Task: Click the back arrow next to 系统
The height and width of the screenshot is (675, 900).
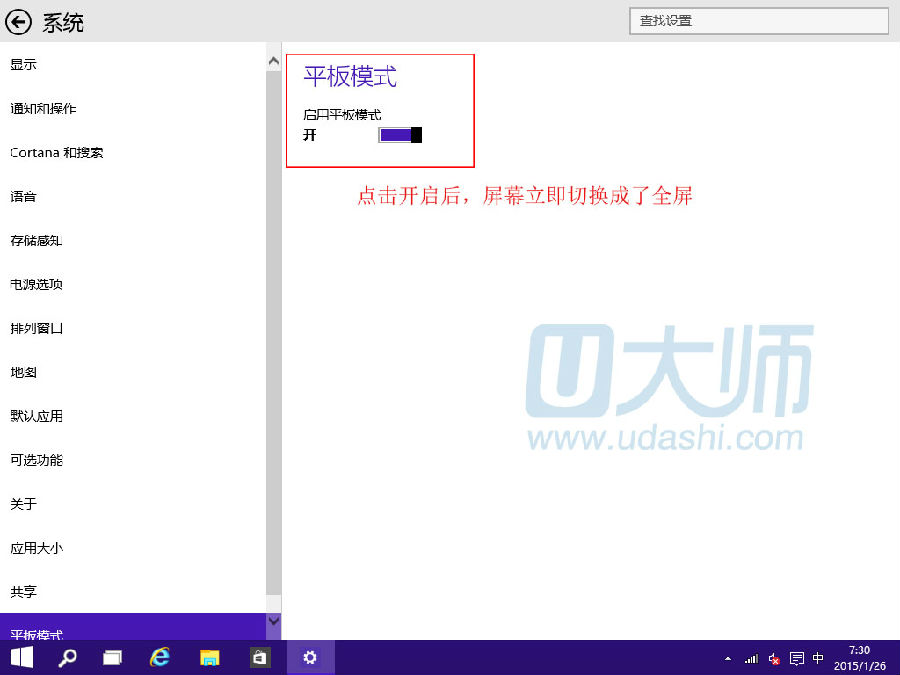Action: point(19,21)
